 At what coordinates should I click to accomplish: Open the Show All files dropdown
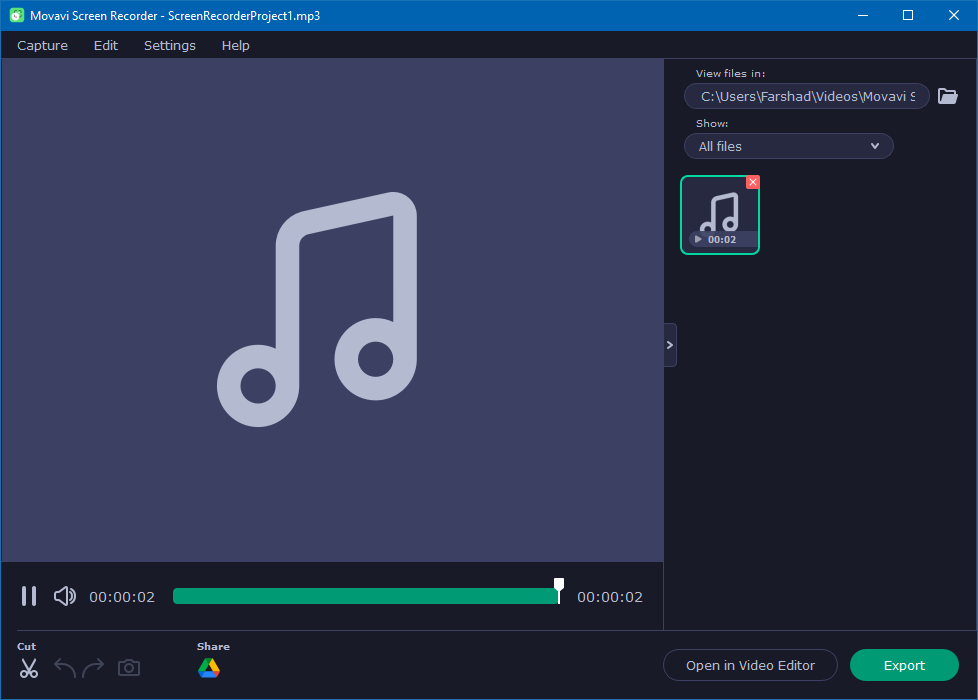[788, 146]
